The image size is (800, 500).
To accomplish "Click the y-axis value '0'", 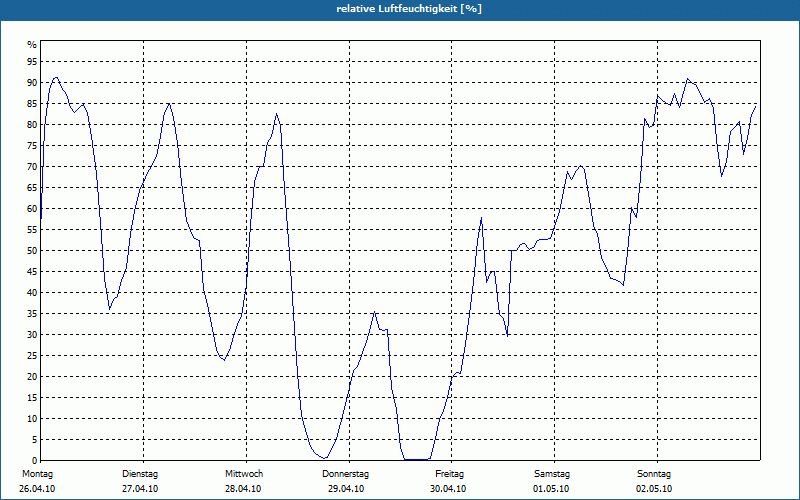I will click(x=35, y=461).
